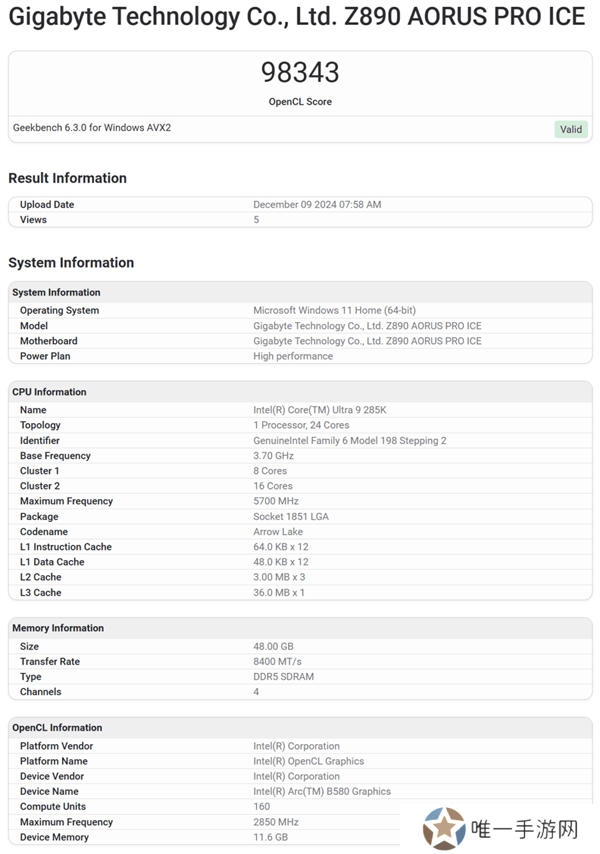
Task: Click the Result Information heading
Action: pos(68,178)
